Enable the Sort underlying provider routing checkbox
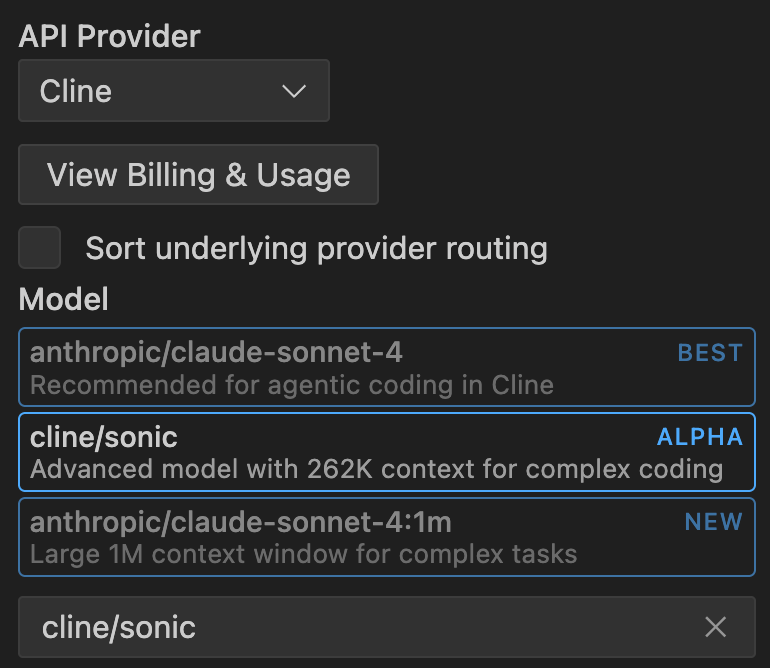 click(x=40, y=248)
